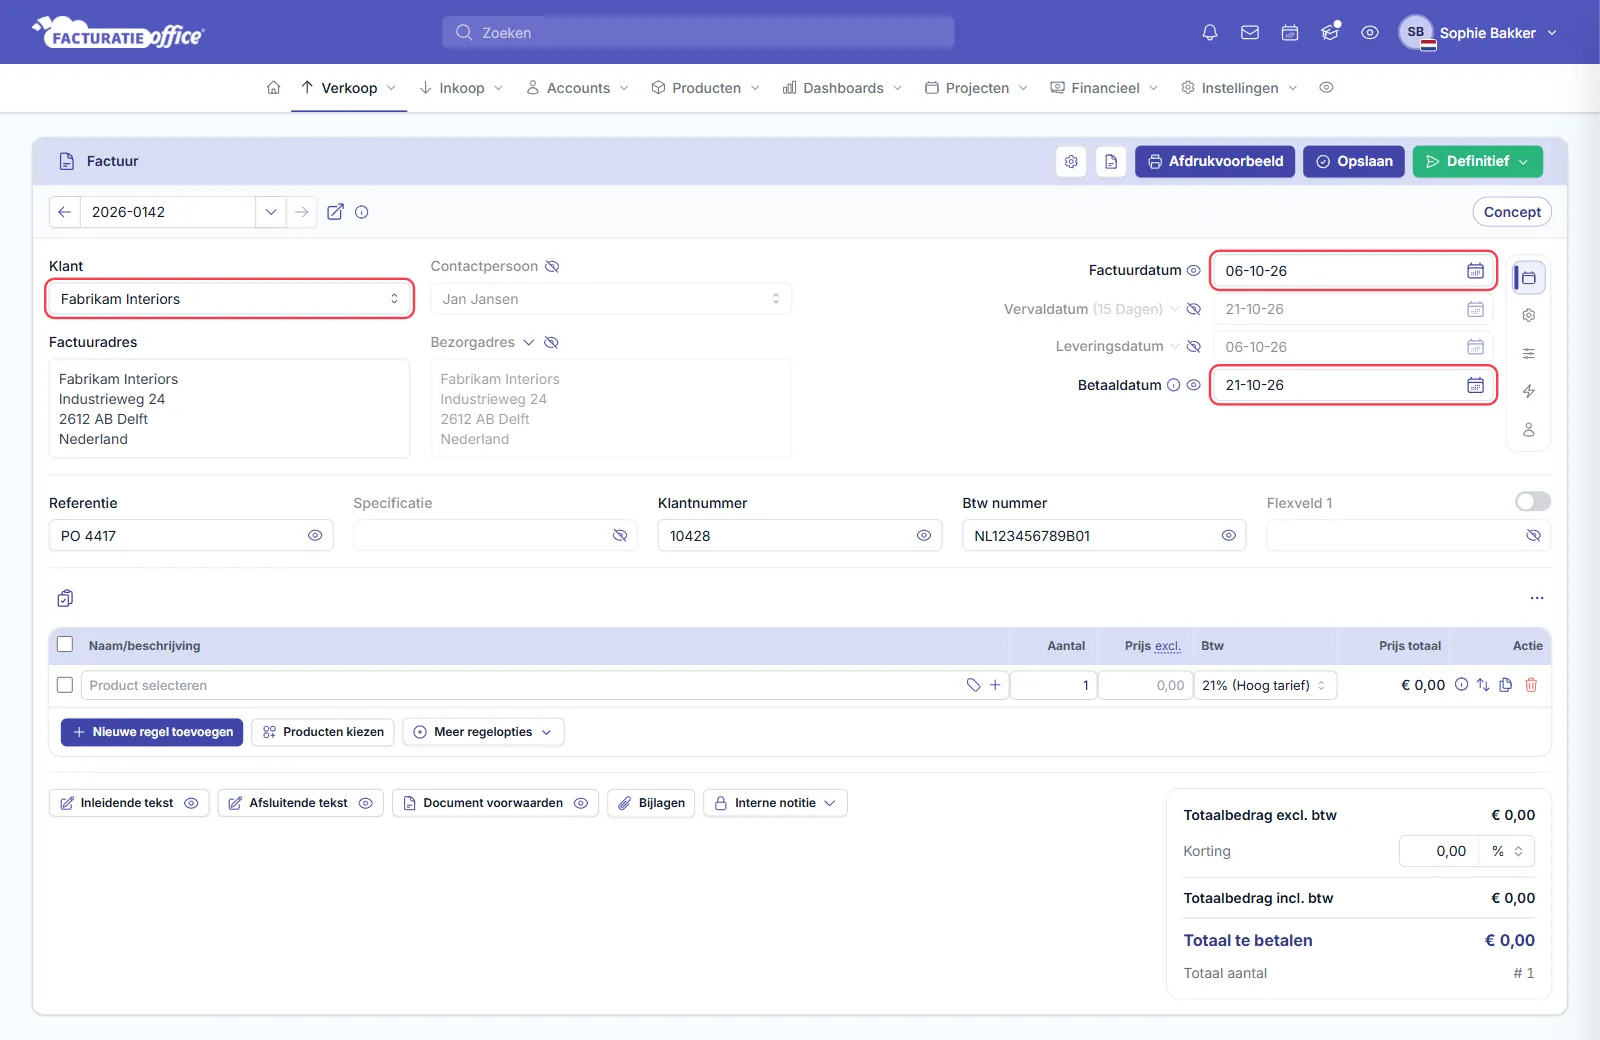Click the lightning bolt sidebar icon
Viewport: 1600px width, 1040px height.
1528,391
